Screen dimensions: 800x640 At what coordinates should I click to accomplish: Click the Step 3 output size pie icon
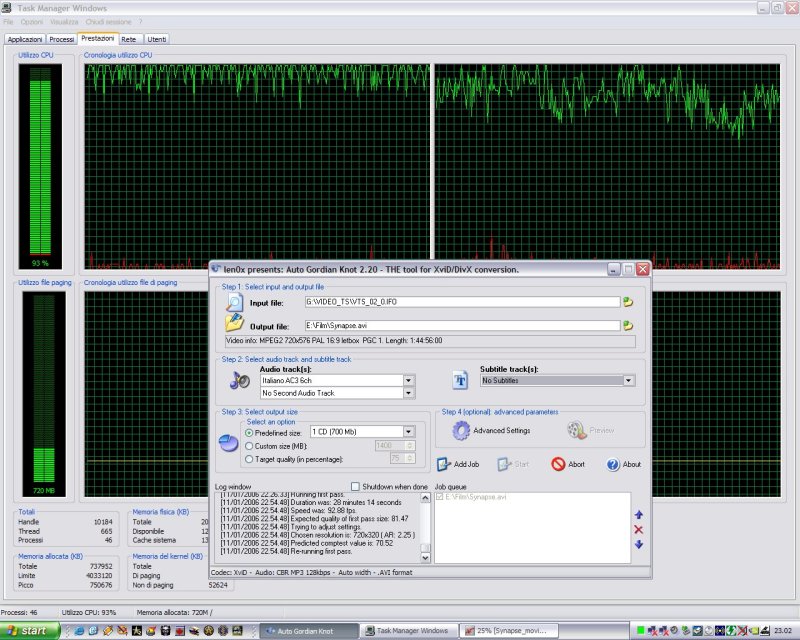[228, 442]
